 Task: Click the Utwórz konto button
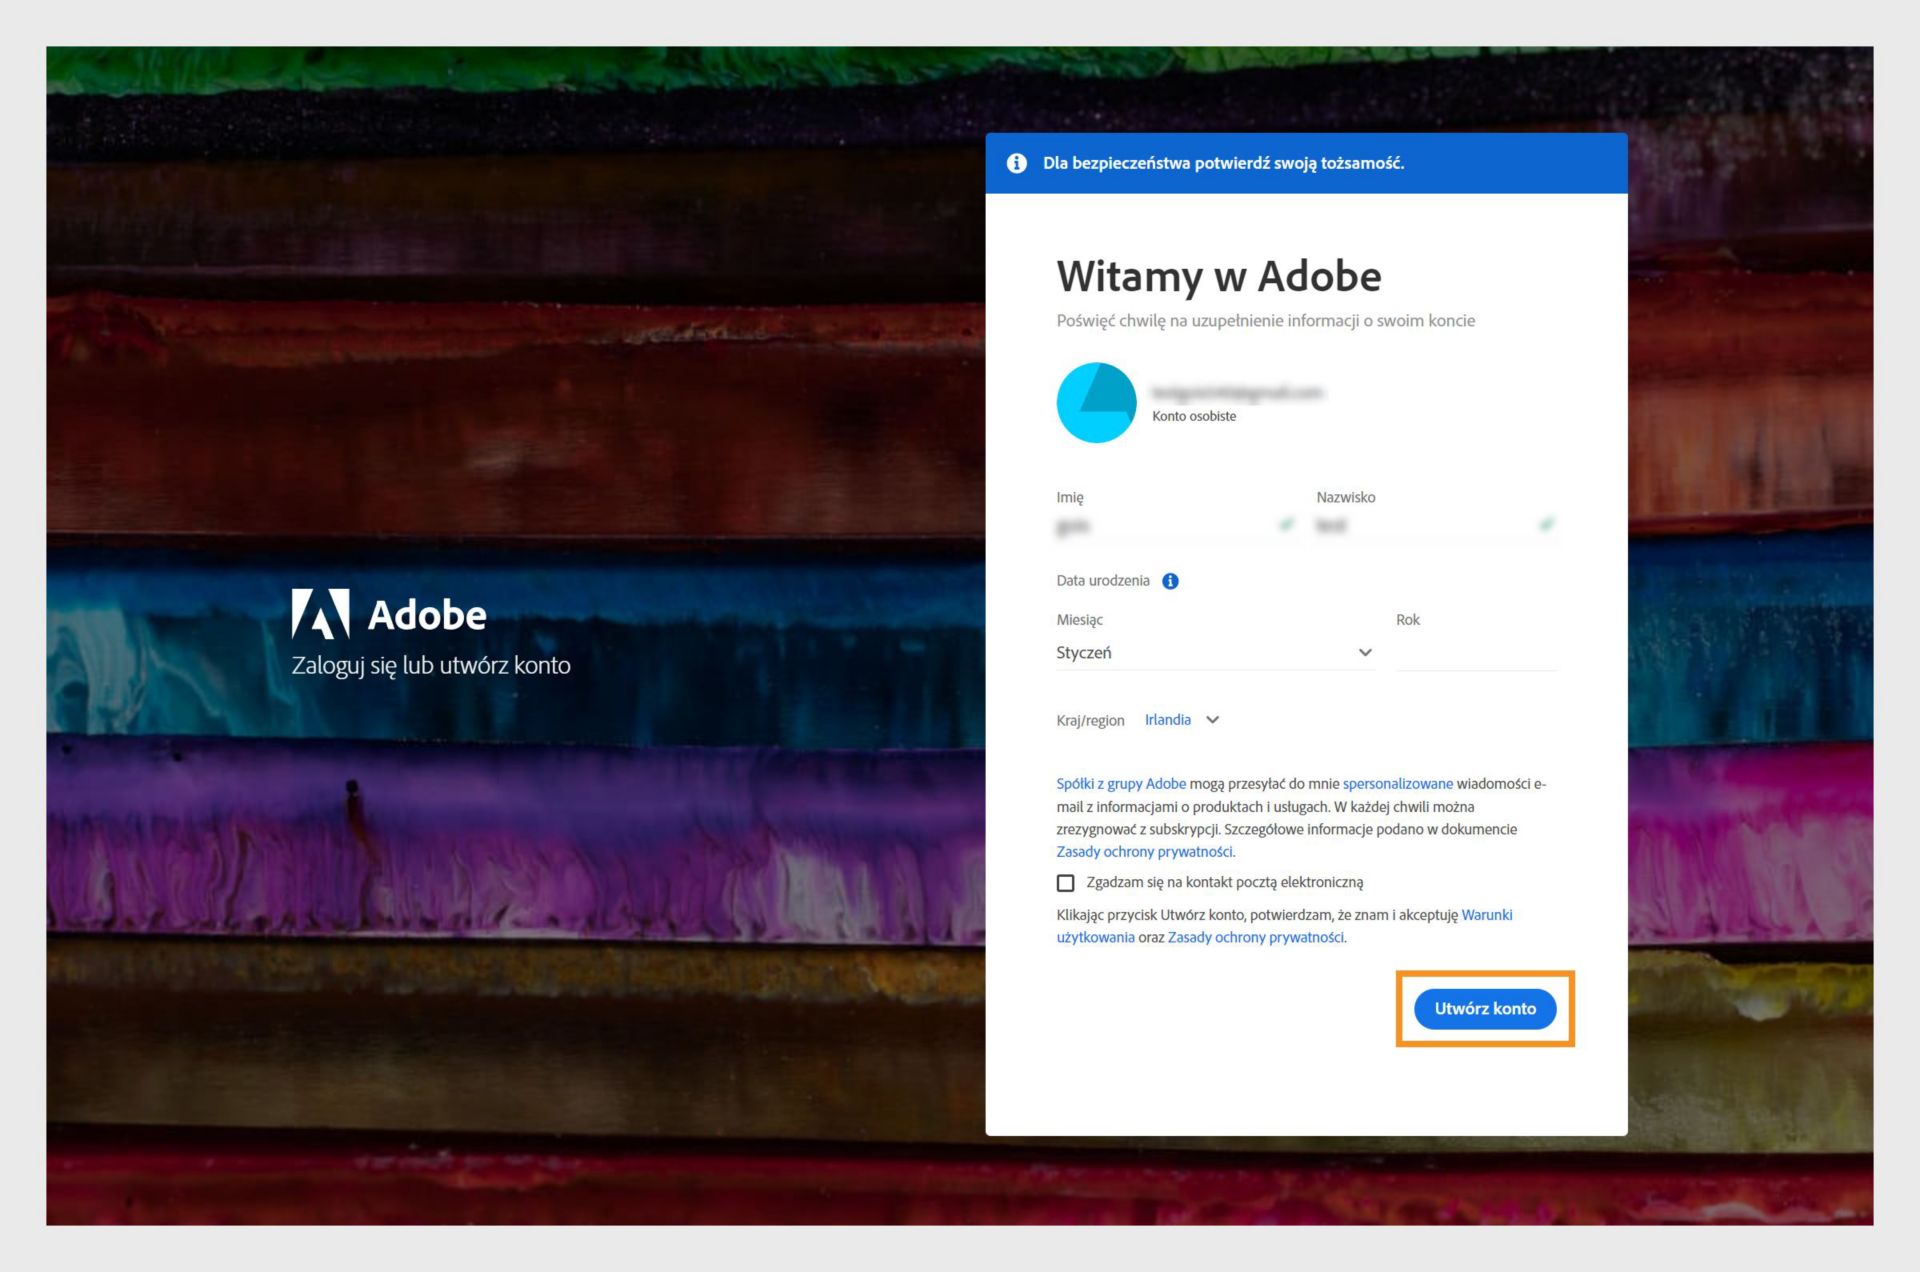[1484, 1008]
